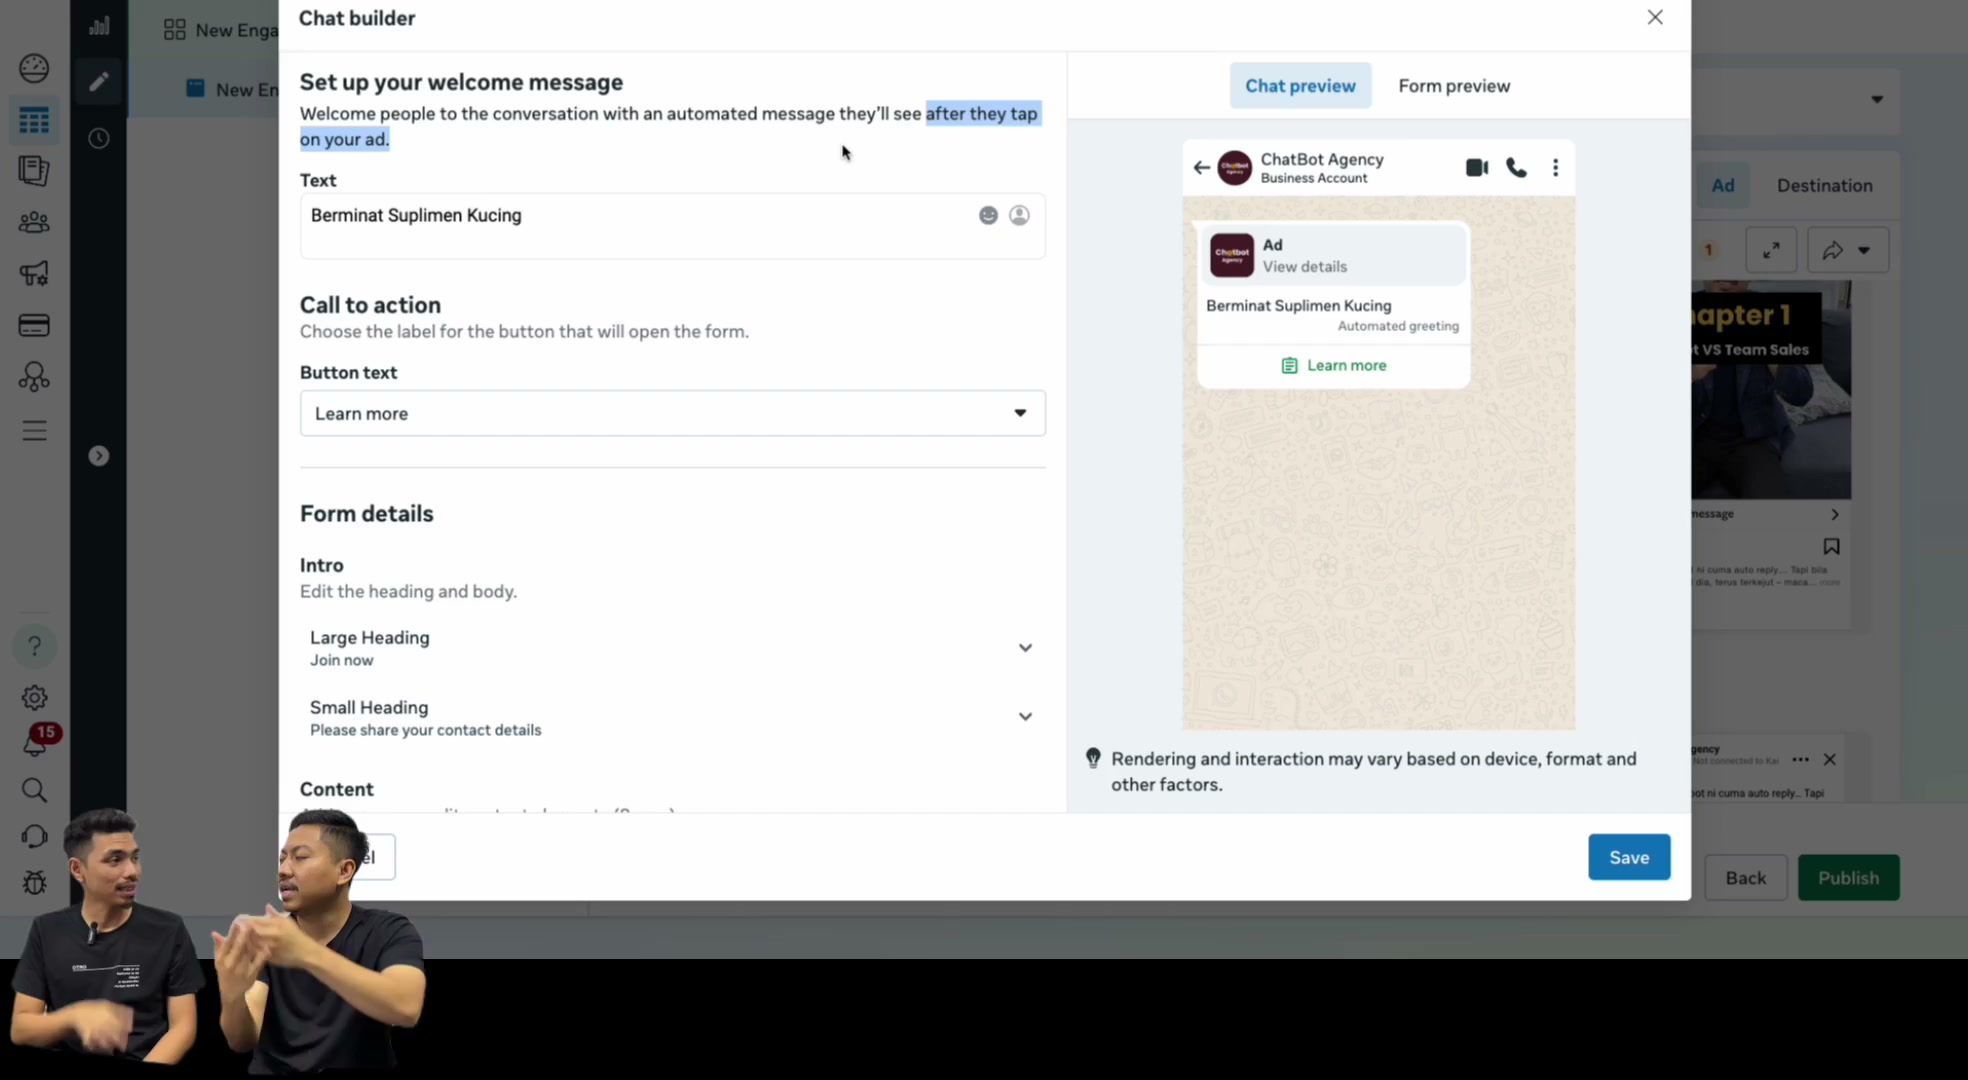
Task: Click the video call icon in chat preview
Action: click(1477, 168)
